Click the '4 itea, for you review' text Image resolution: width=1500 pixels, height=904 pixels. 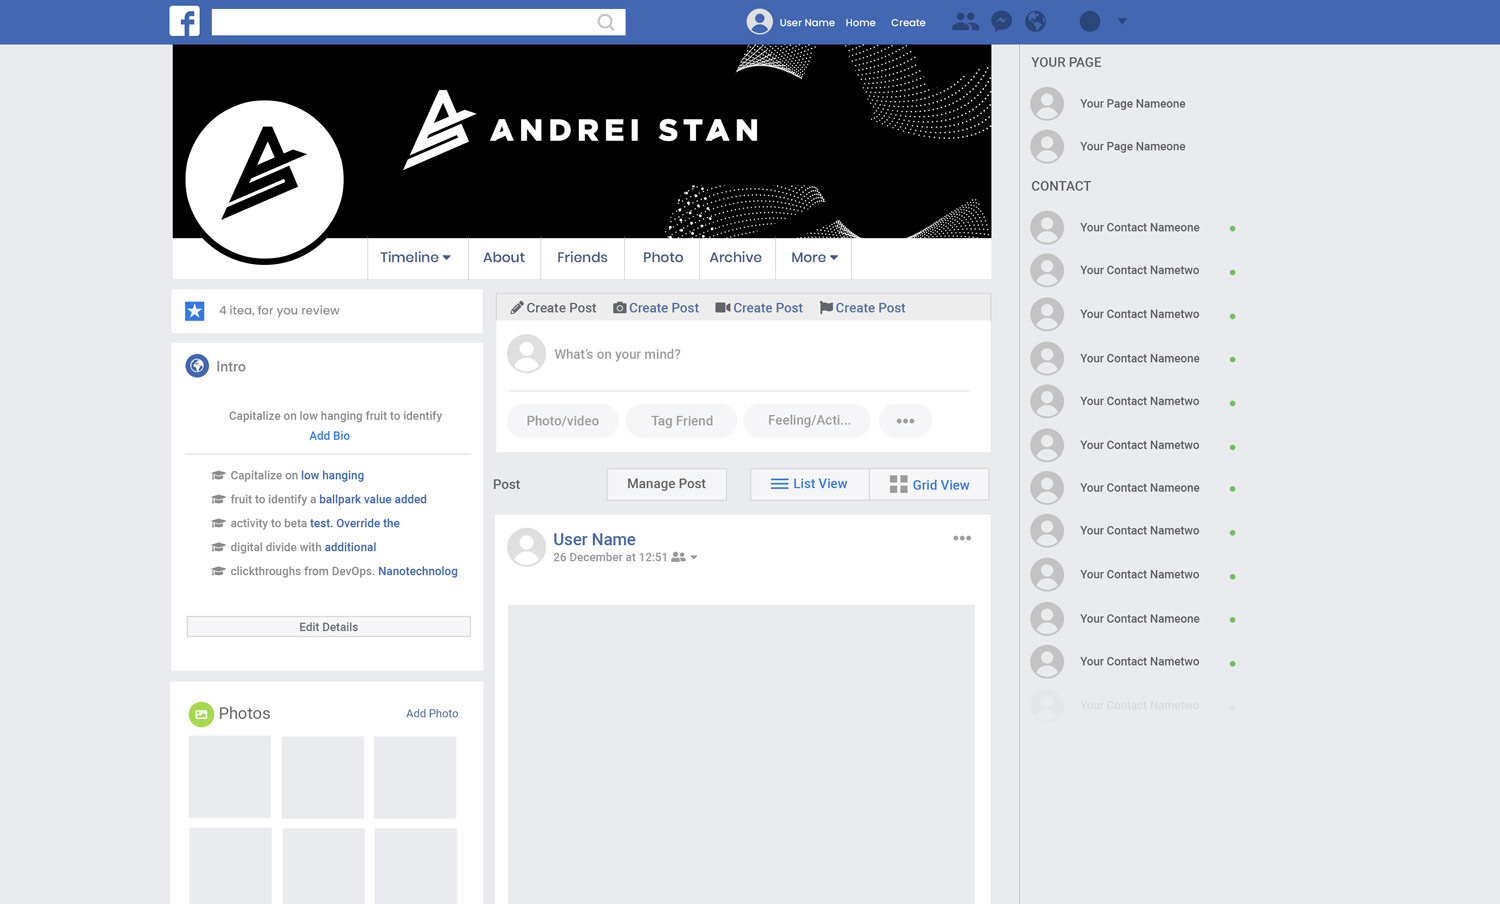tap(279, 311)
